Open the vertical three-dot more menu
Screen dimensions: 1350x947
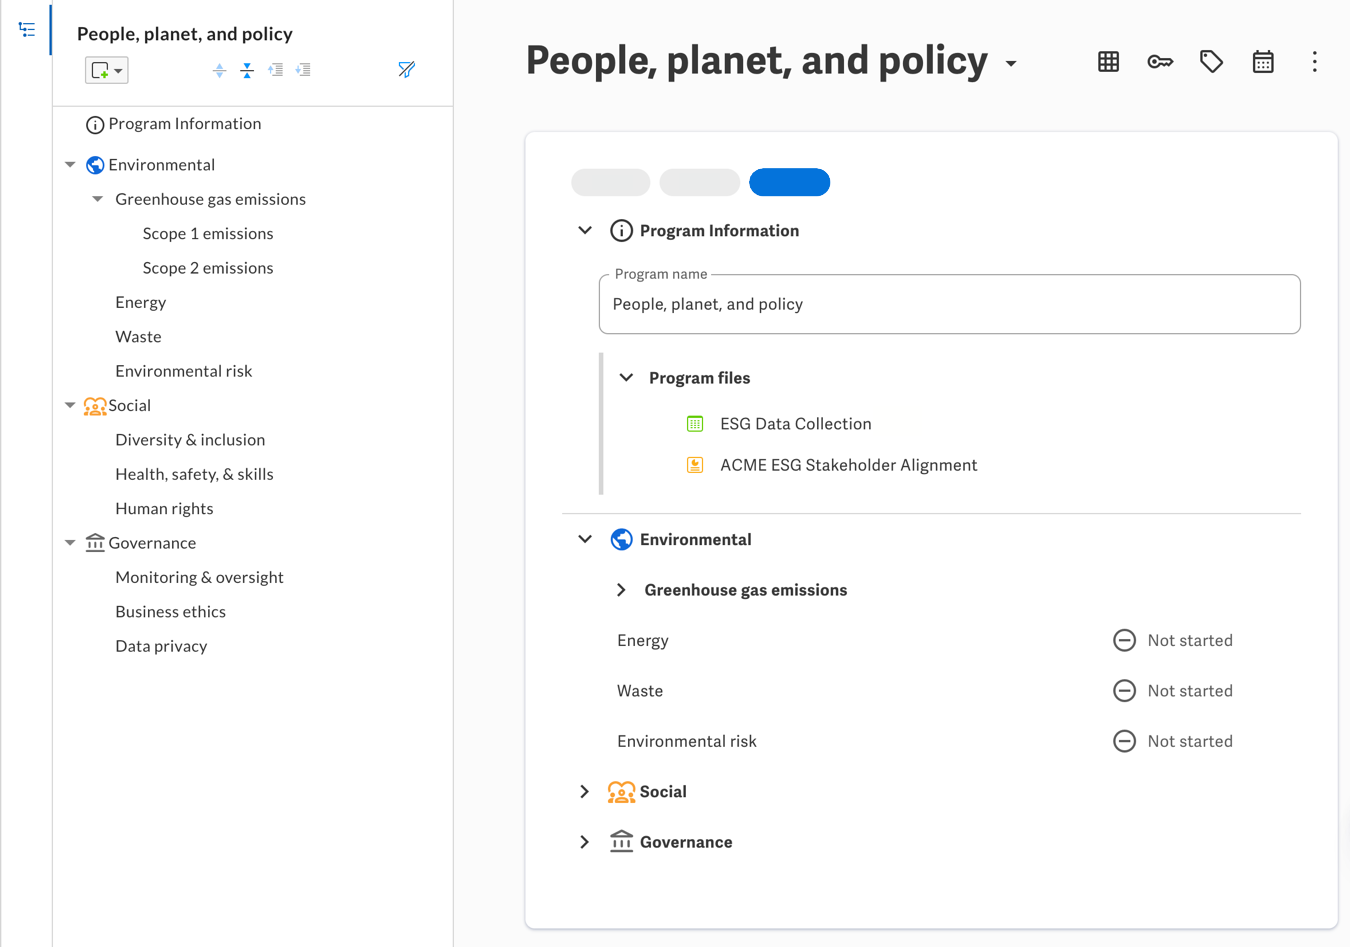(x=1314, y=62)
